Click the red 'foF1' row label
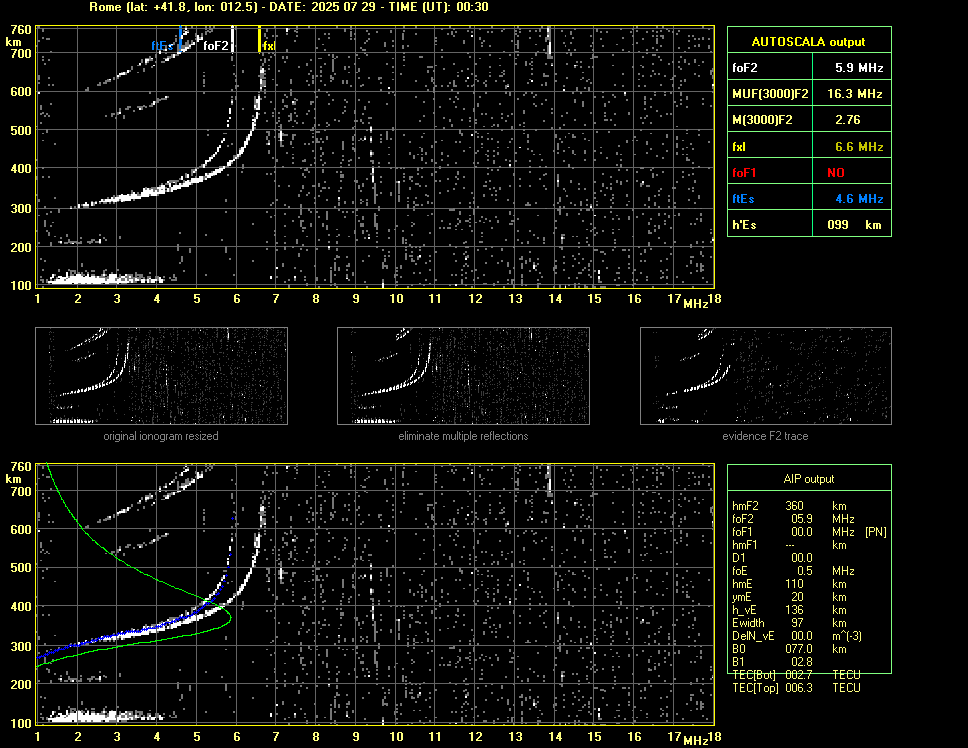Image resolution: width=968 pixels, height=748 pixels. [744, 173]
